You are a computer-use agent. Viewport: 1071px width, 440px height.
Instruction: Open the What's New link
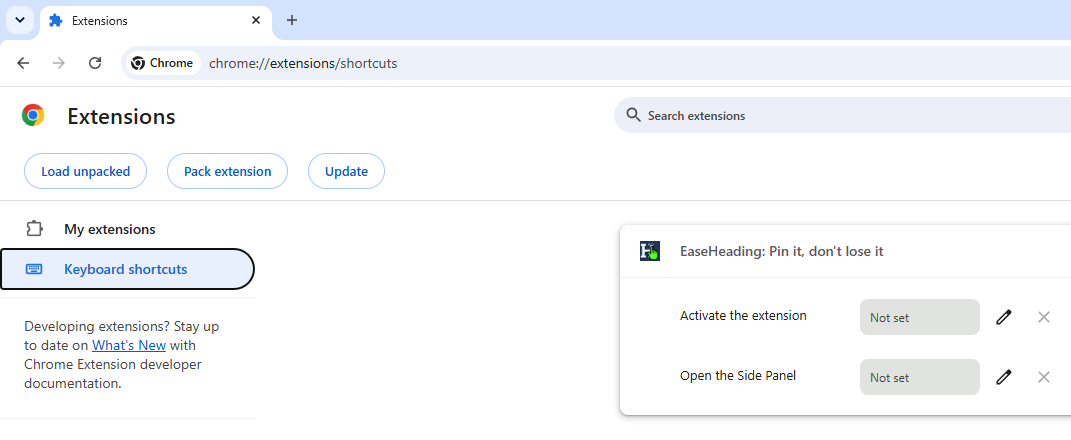tap(129, 345)
